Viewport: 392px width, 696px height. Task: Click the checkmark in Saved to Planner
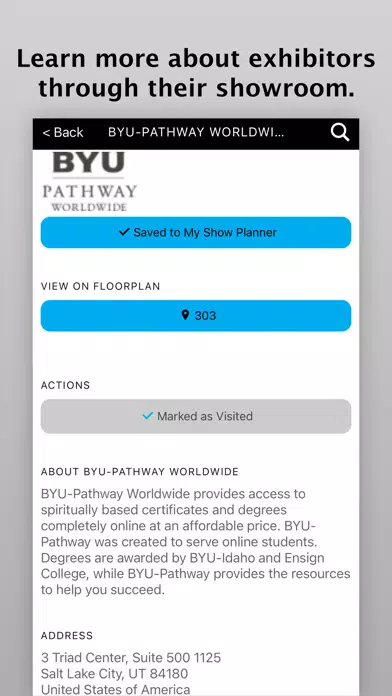(x=124, y=232)
